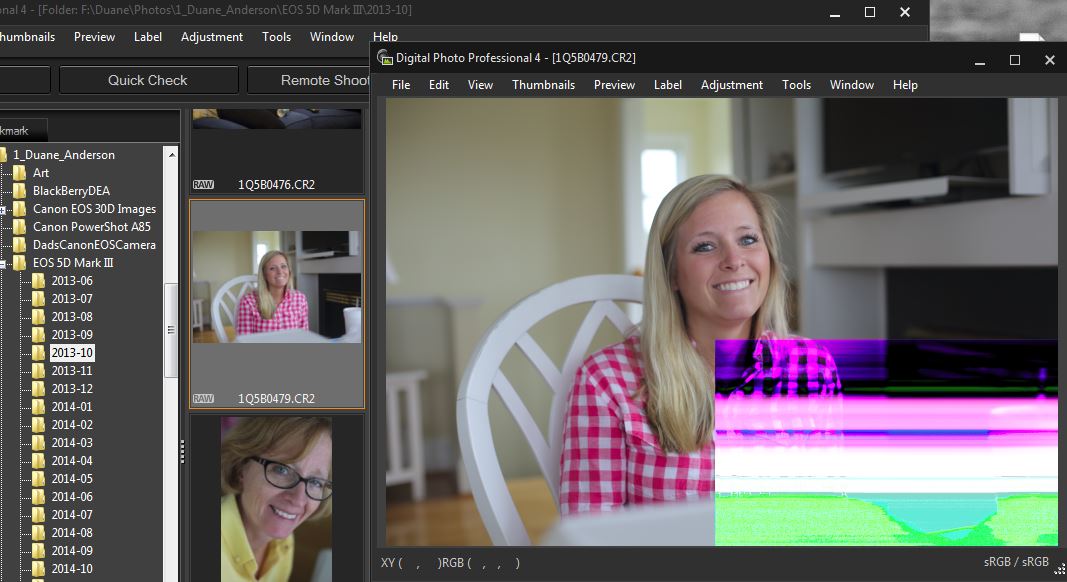
Task: Collapse the EOS 5D Mark III folder
Action: [x=3, y=264]
